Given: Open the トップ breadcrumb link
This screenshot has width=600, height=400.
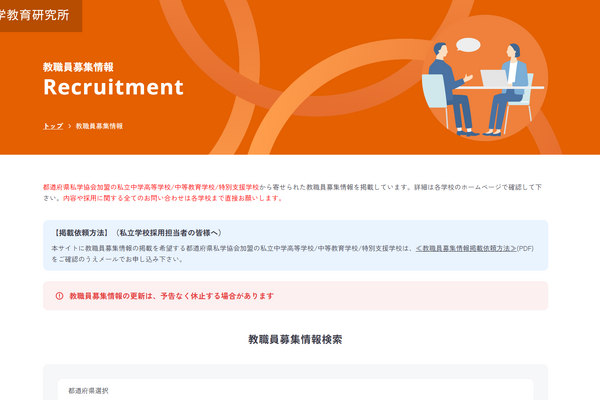Looking at the screenshot, I should click(53, 126).
